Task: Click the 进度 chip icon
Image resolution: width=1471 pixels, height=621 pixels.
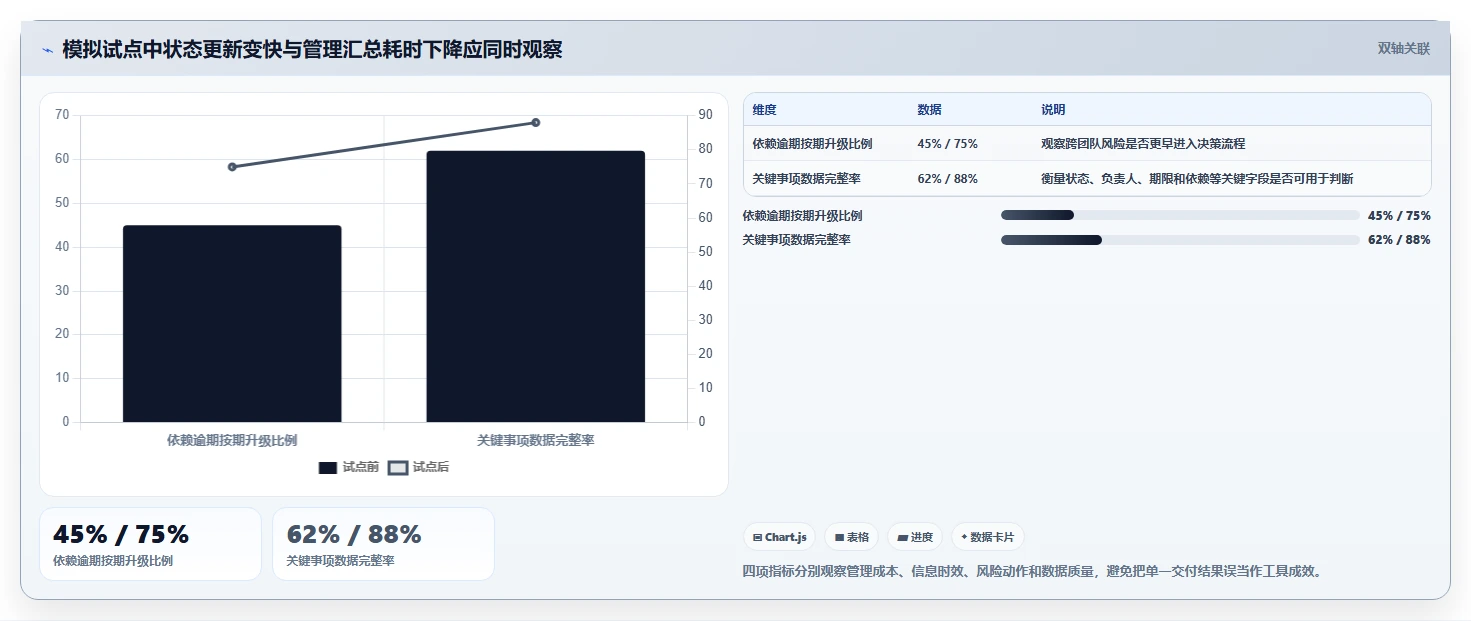Action: (x=903, y=537)
